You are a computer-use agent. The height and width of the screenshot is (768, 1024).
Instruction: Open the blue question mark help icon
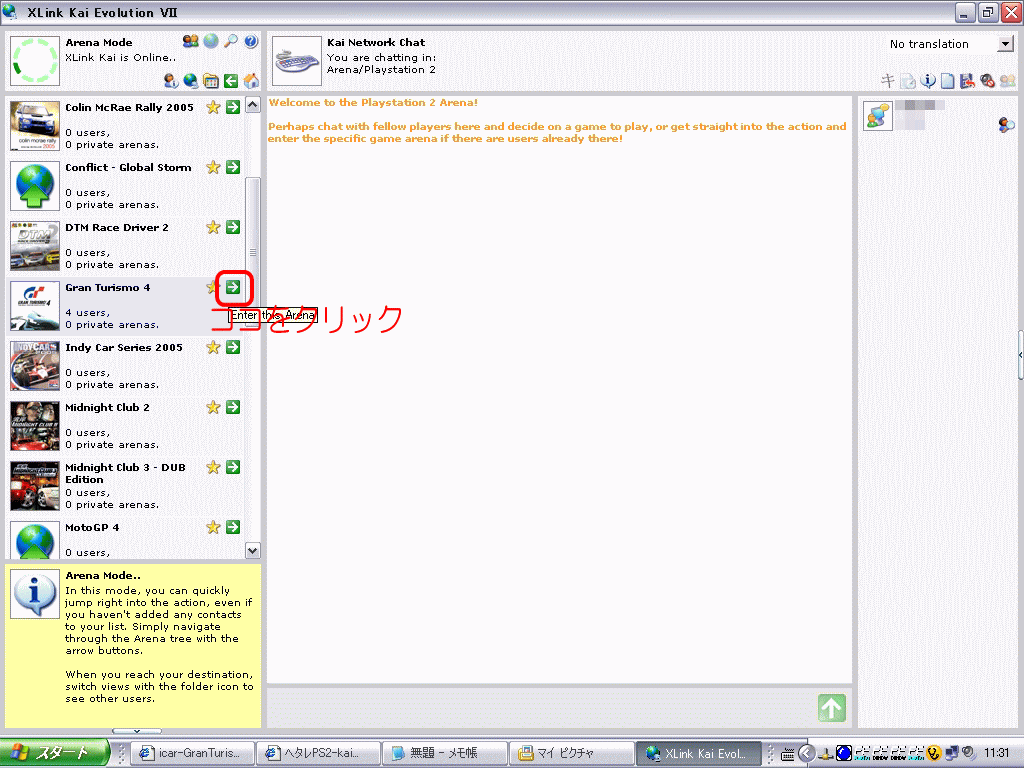[251, 41]
